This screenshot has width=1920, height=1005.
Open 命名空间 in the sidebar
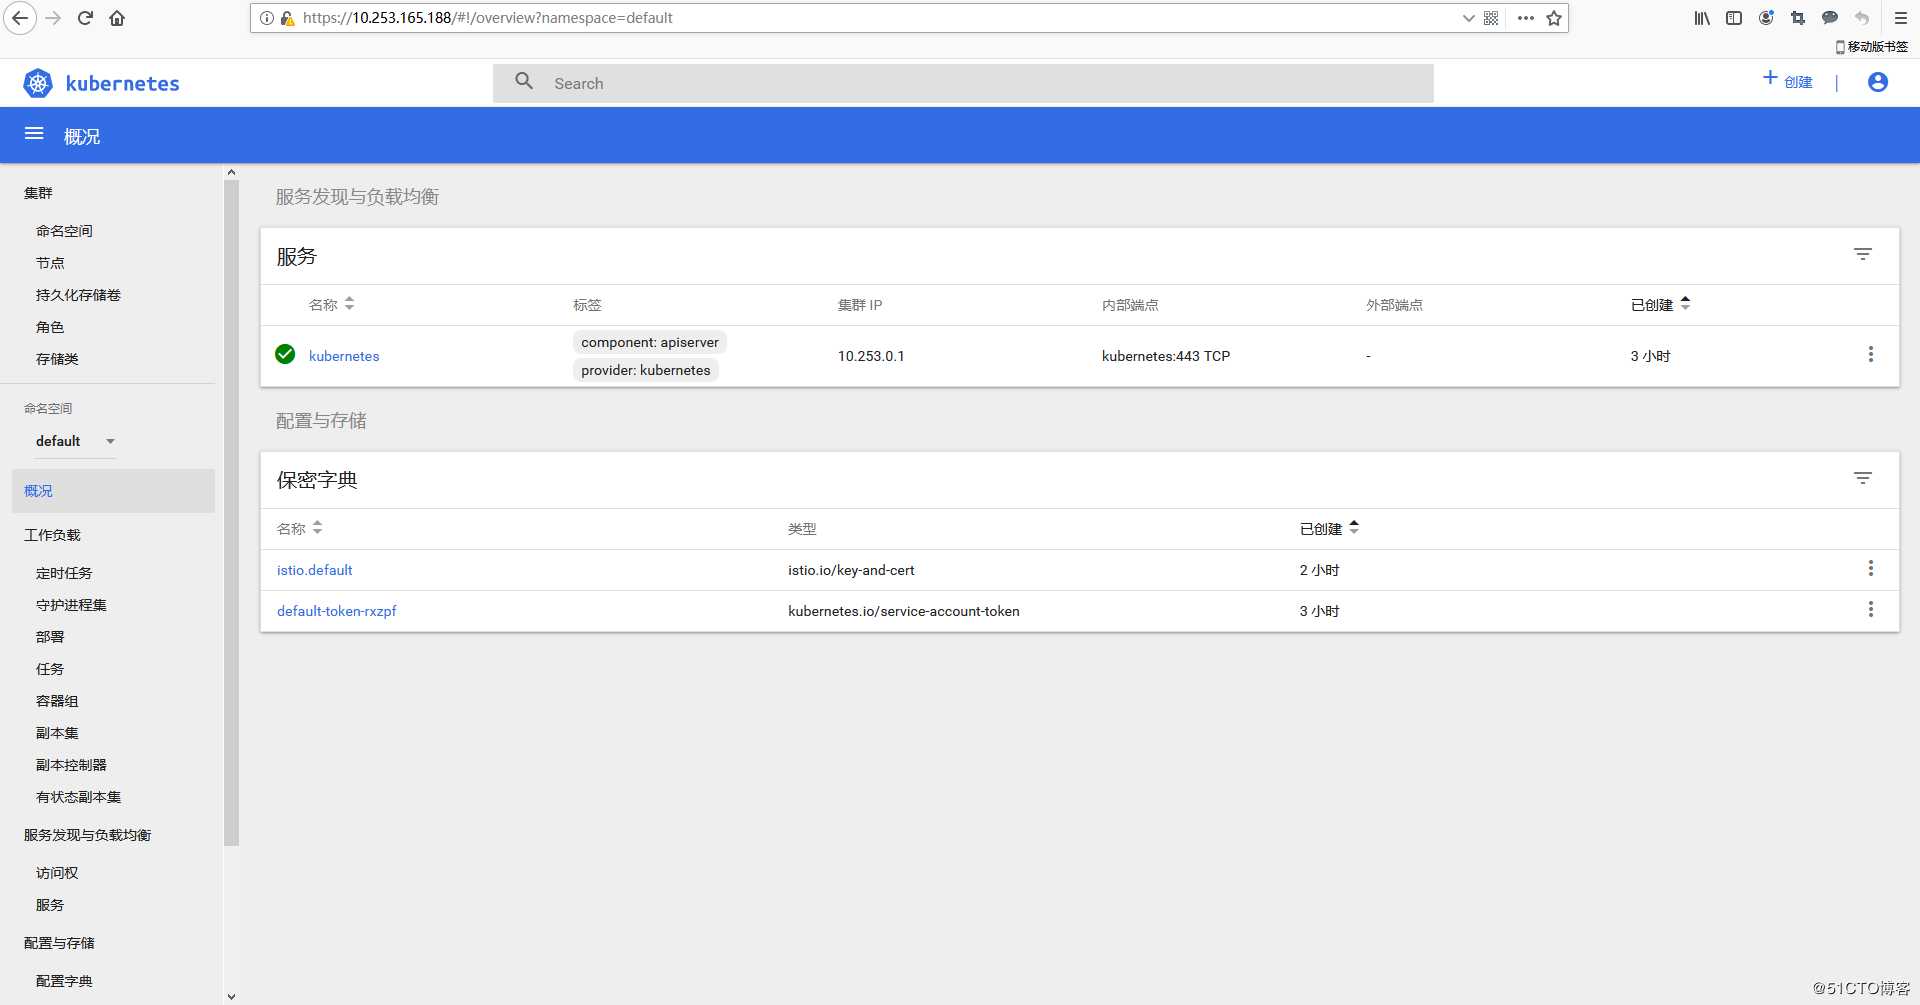coord(64,231)
